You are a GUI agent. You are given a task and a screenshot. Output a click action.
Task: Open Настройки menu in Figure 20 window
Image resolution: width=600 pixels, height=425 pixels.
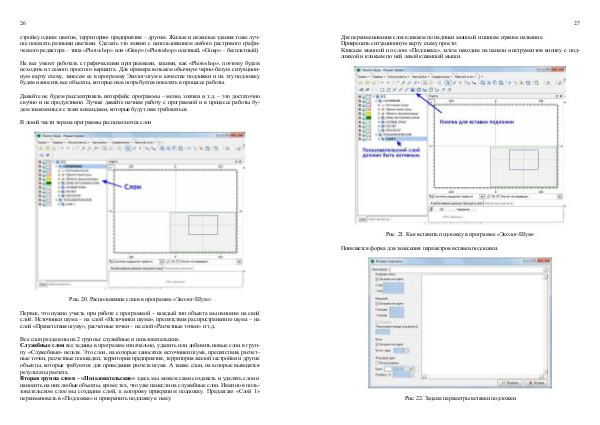pos(100,143)
